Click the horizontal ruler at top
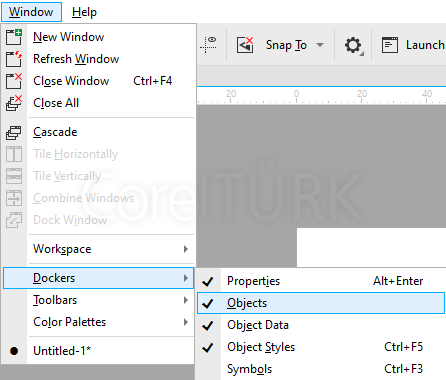 (321, 95)
